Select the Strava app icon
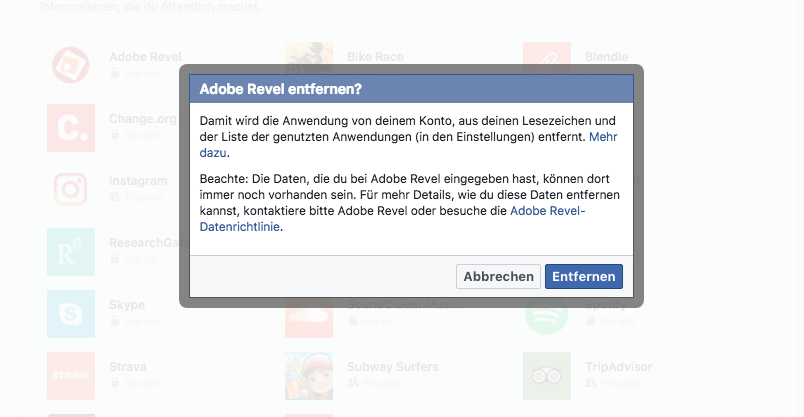 71,376
